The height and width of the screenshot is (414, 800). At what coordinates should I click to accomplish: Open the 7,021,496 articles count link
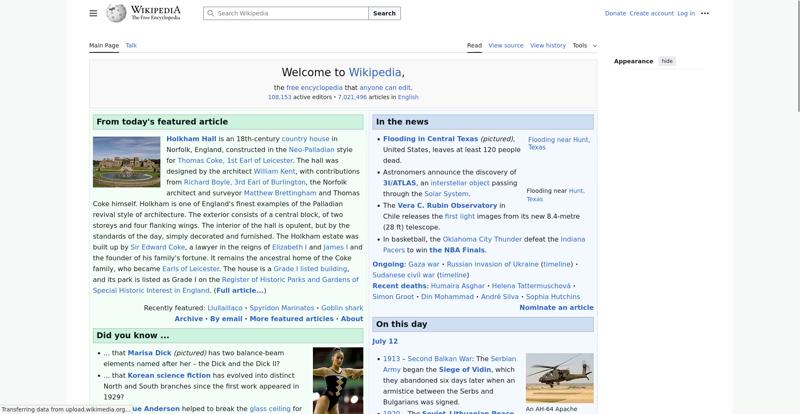click(352, 97)
